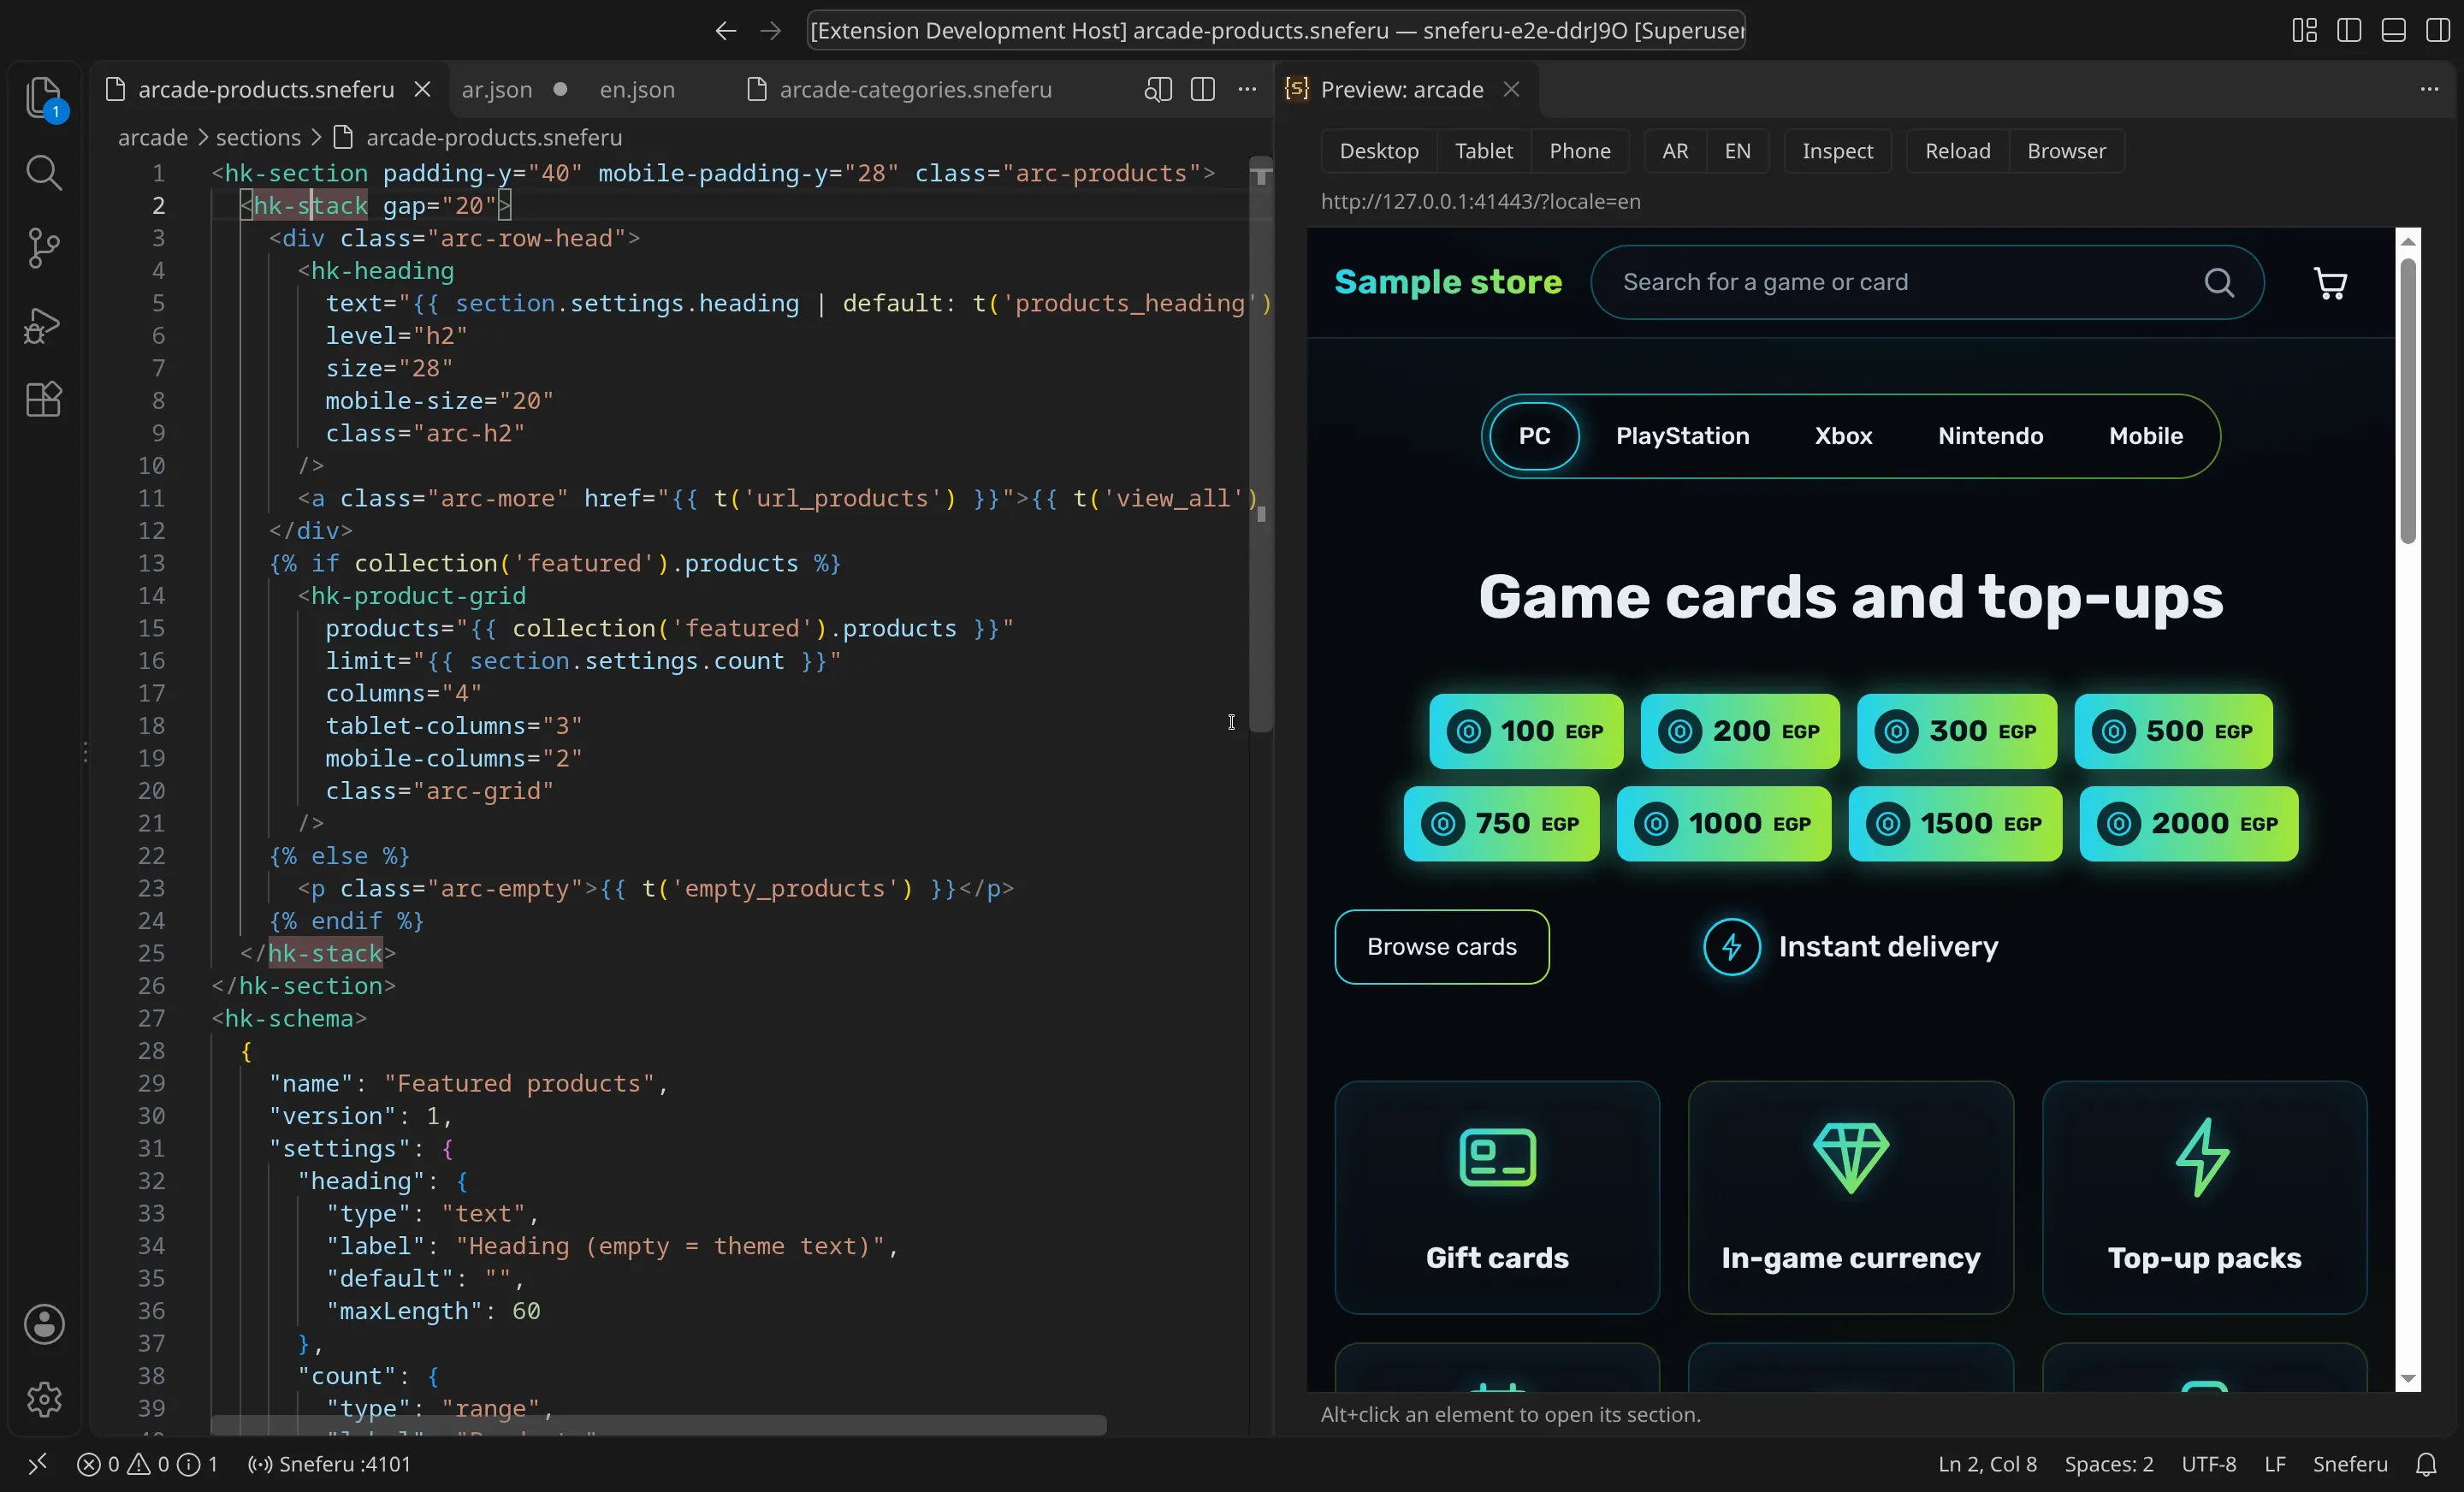2464x1492 pixels.
Task: Switch preview locale to AR
Action: pos(1675,151)
